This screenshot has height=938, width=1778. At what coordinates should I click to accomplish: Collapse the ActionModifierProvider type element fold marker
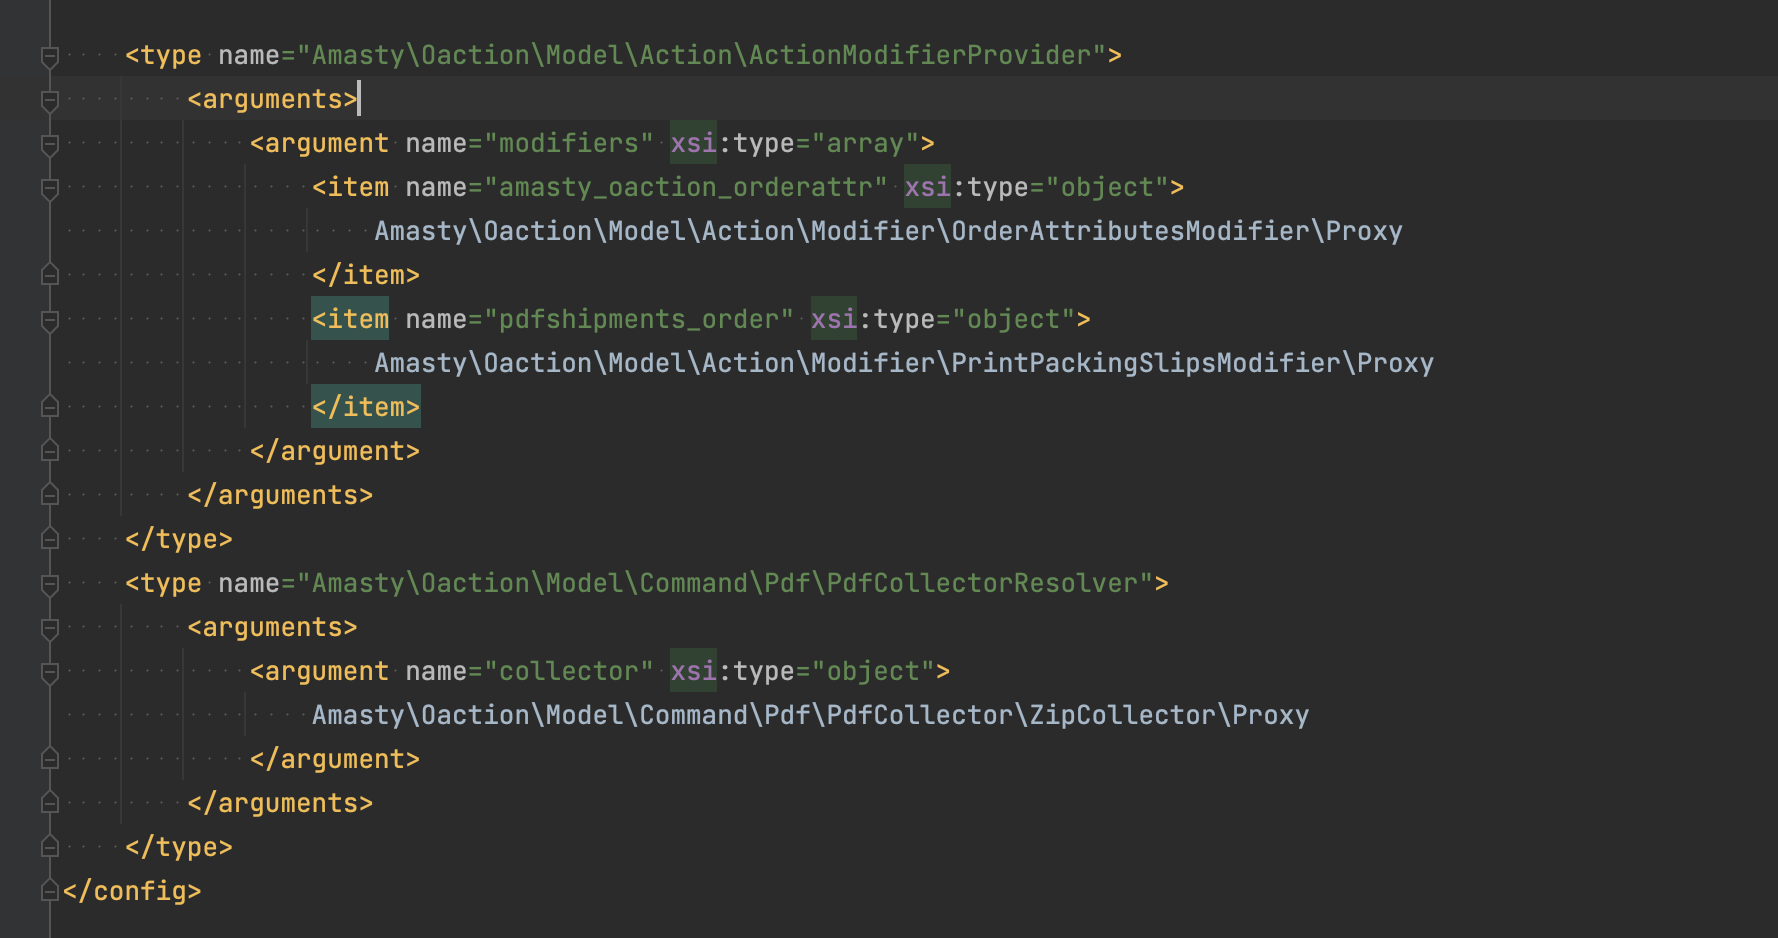[x=47, y=55]
